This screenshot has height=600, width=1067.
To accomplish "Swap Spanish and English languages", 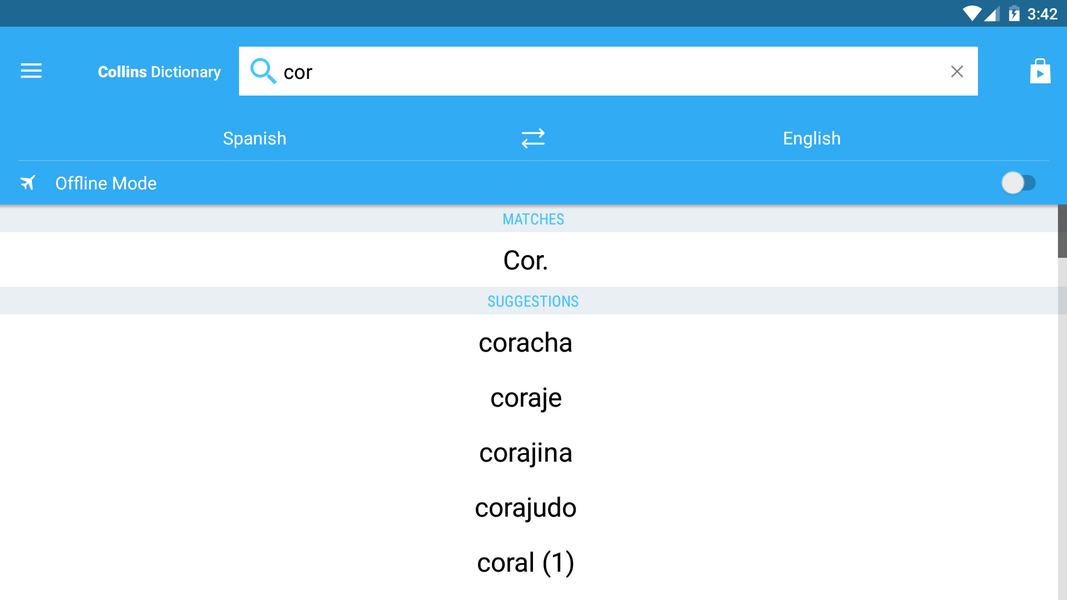I will tap(533, 138).
